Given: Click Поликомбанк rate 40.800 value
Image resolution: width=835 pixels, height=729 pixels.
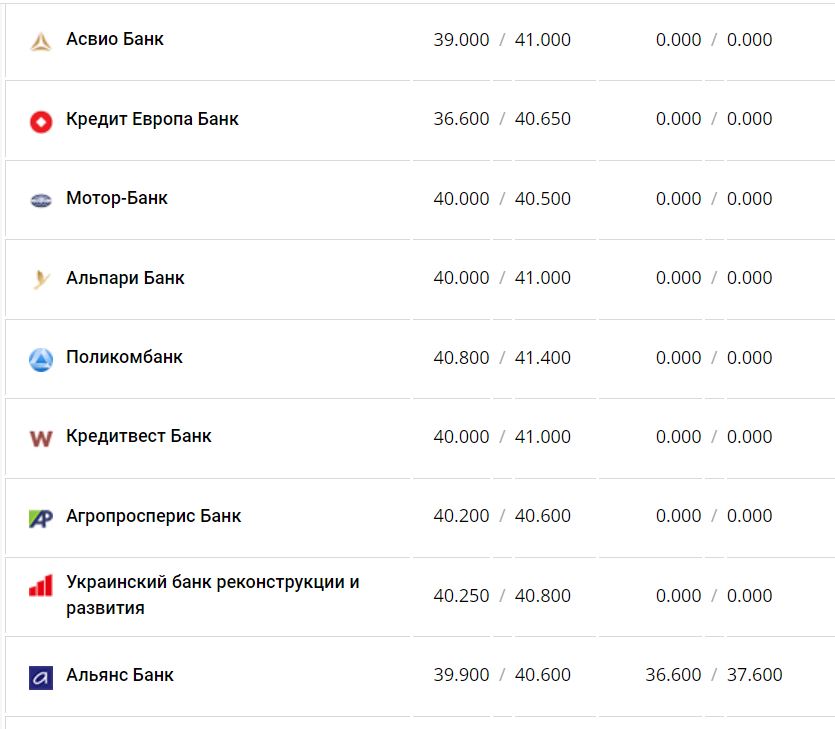Looking at the screenshot, I should (x=461, y=357).
